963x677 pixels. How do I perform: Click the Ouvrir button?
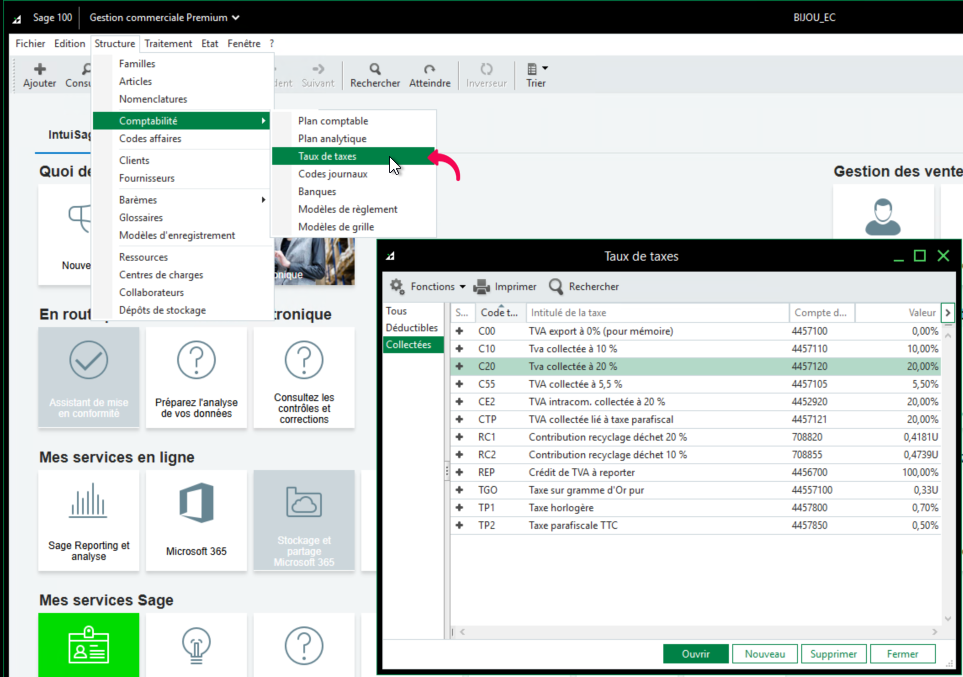pos(695,654)
